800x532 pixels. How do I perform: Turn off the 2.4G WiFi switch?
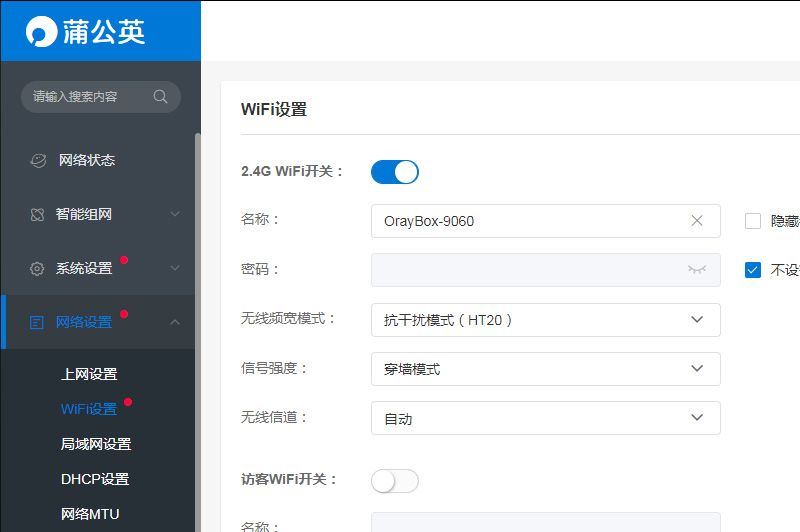pyautogui.click(x=394, y=172)
